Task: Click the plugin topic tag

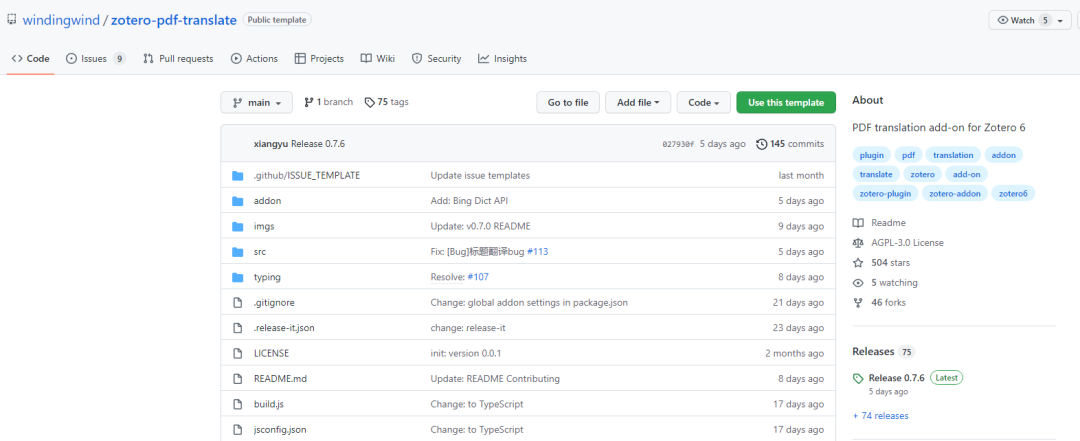Action: pyautogui.click(x=871, y=155)
